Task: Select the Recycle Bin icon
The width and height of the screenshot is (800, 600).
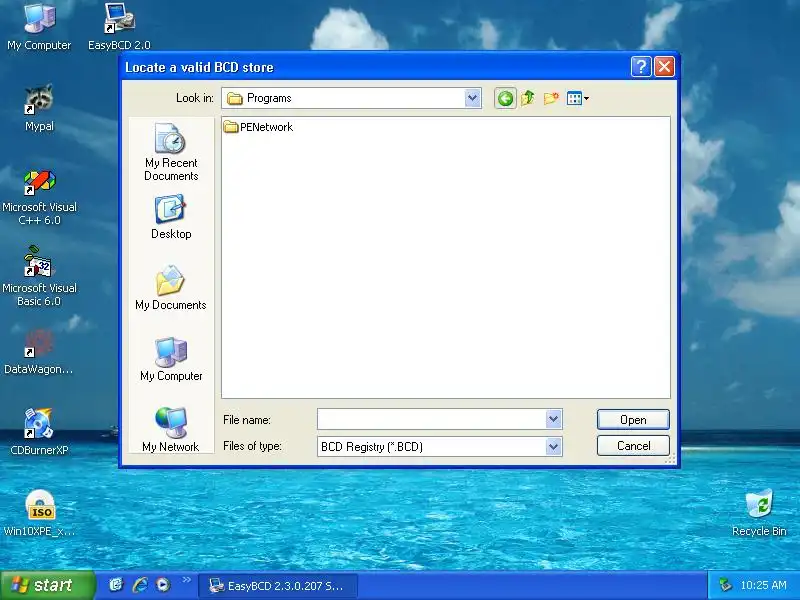Action: tap(759, 512)
